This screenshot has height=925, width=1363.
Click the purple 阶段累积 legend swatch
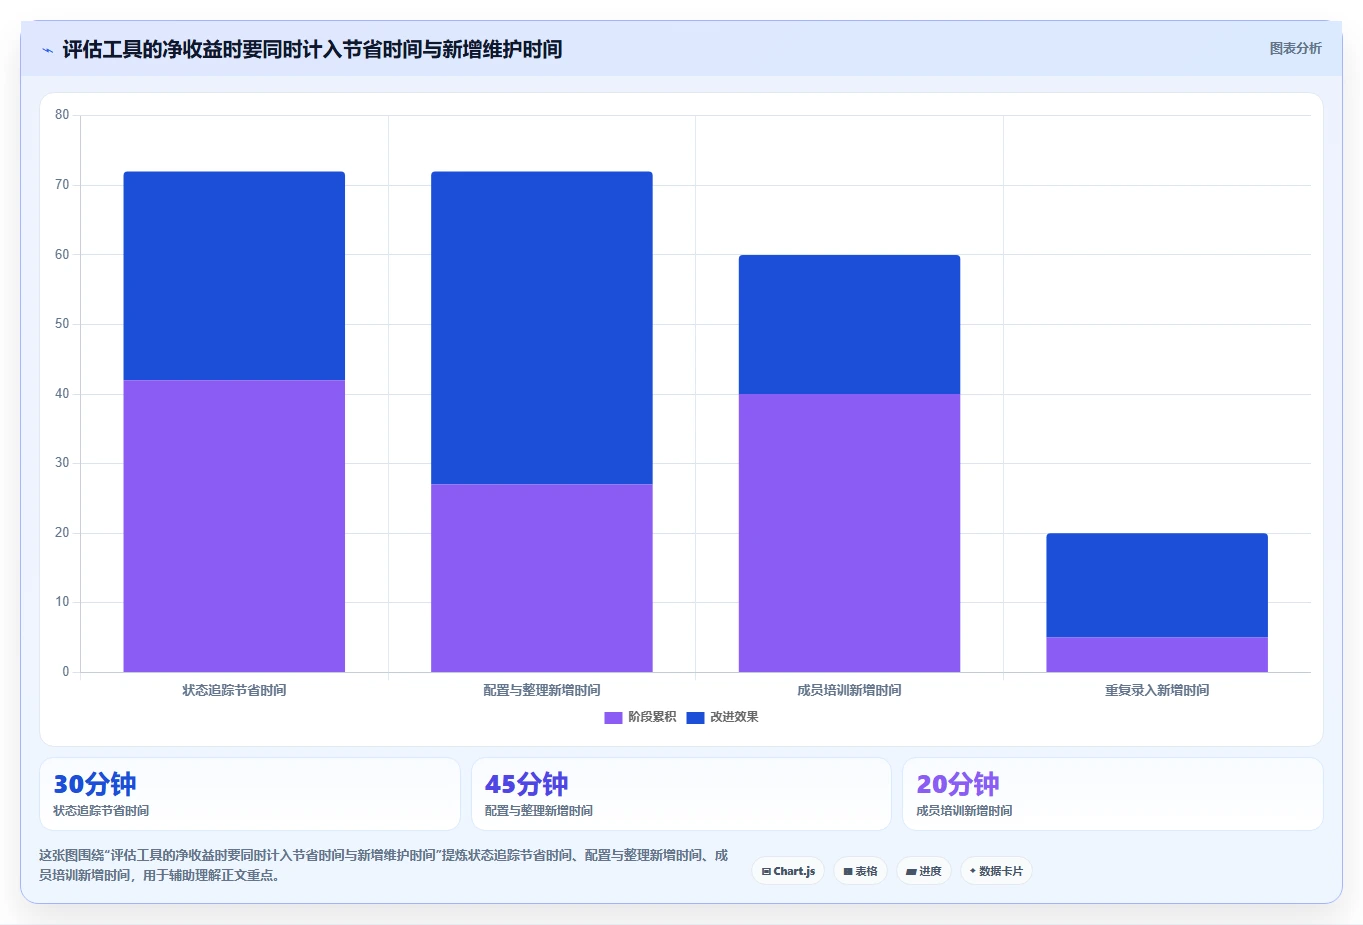pyautogui.click(x=613, y=718)
